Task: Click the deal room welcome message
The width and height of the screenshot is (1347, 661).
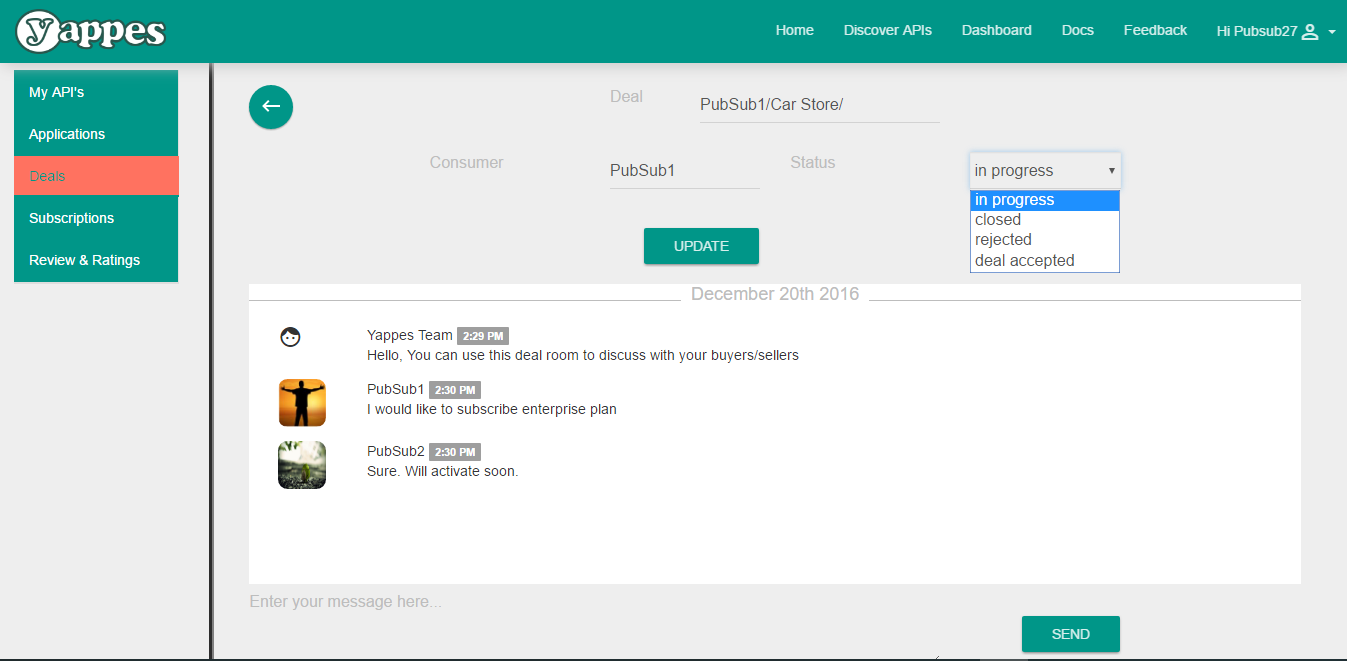Action: [x=583, y=355]
